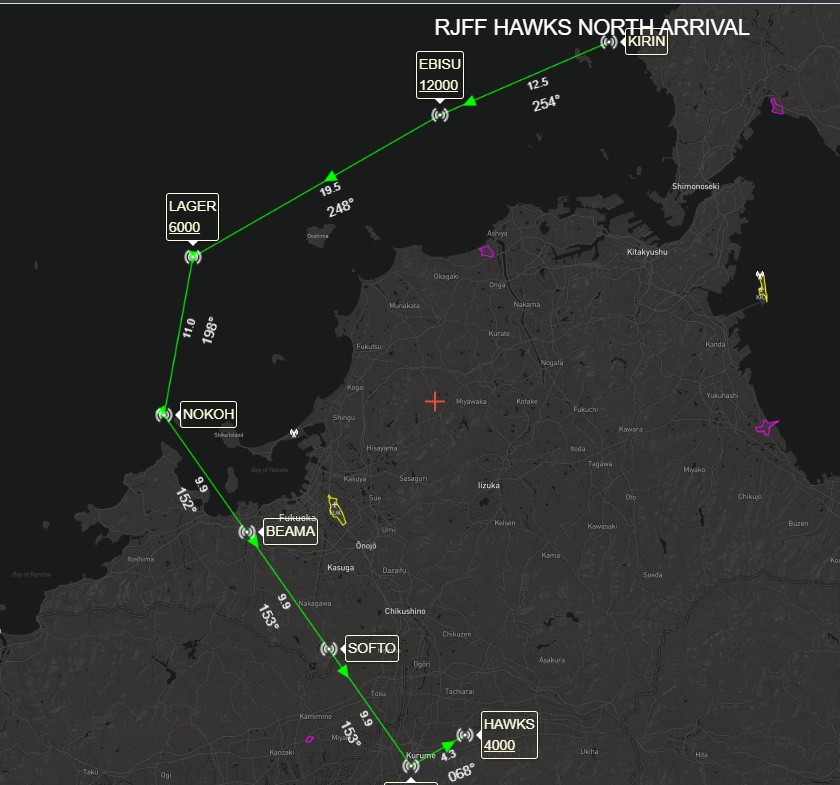Viewport: 840px width, 785px height.
Task: Select the Iizuka city label
Action: [489, 485]
